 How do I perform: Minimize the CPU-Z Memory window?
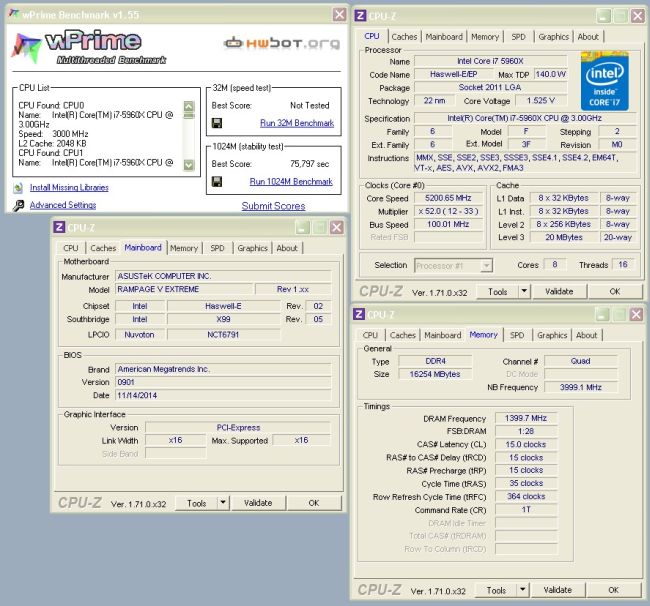pyautogui.click(x=602, y=315)
